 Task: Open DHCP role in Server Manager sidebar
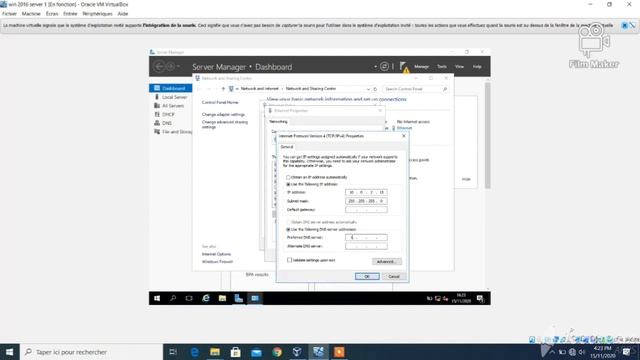pyautogui.click(x=168, y=115)
